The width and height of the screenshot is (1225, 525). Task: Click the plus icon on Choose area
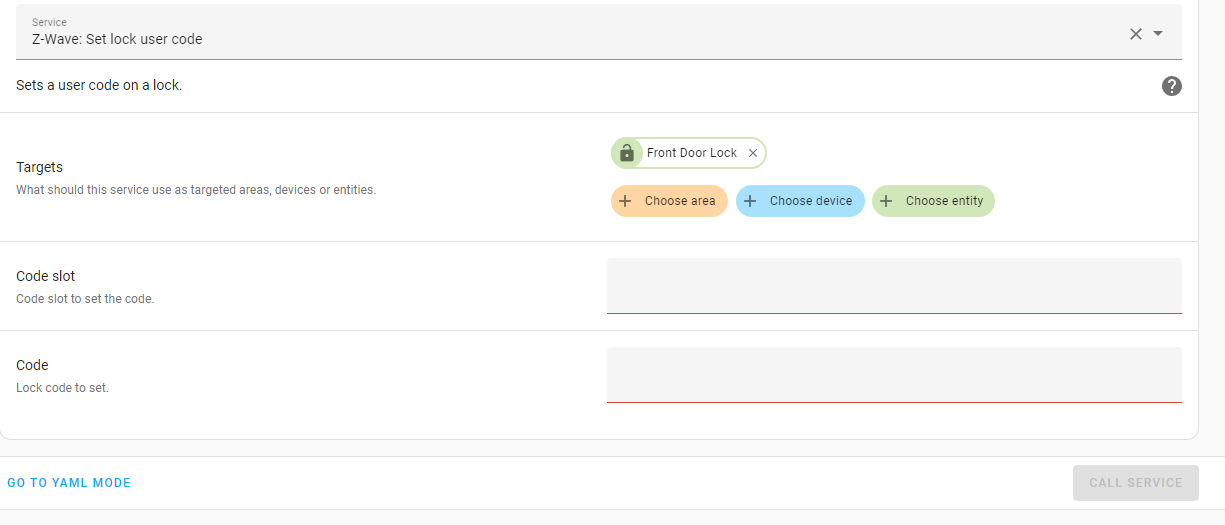(625, 201)
